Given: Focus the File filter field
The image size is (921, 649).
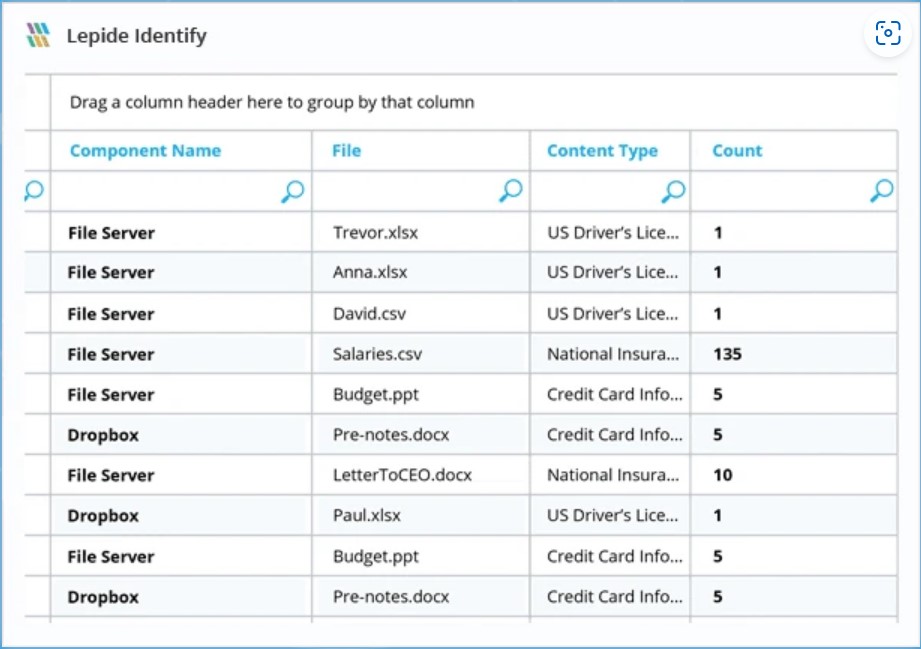Looking at the screenshot, I should pyautogui.click(x=421, y=191).
